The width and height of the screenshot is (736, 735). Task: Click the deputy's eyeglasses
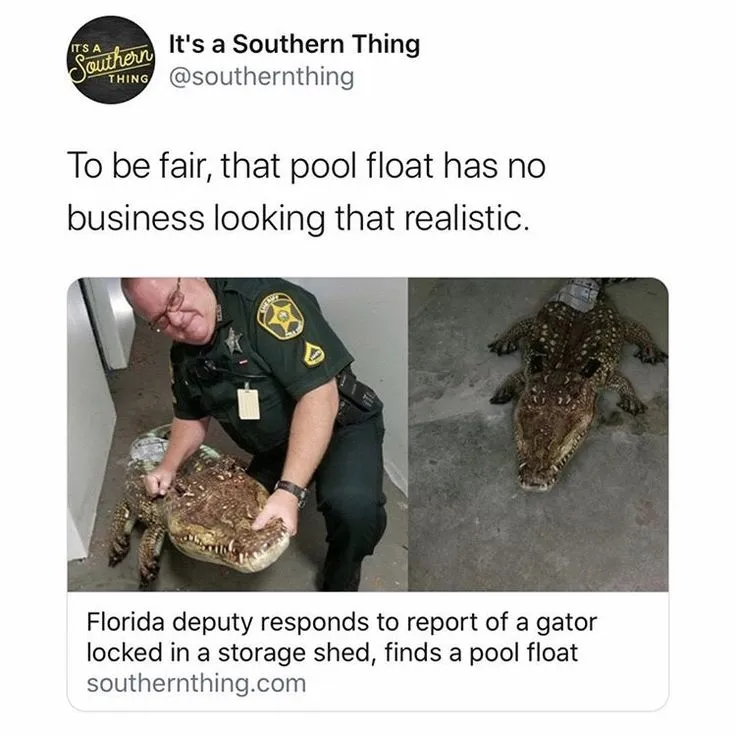tap(168, 307)
